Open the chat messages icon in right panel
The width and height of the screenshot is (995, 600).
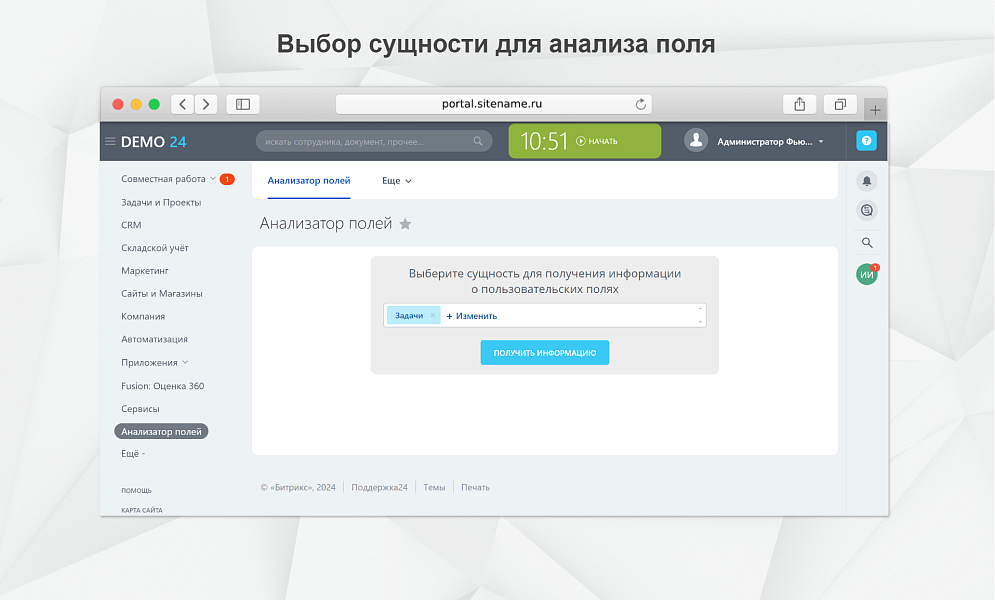click(x=866, y=210)
